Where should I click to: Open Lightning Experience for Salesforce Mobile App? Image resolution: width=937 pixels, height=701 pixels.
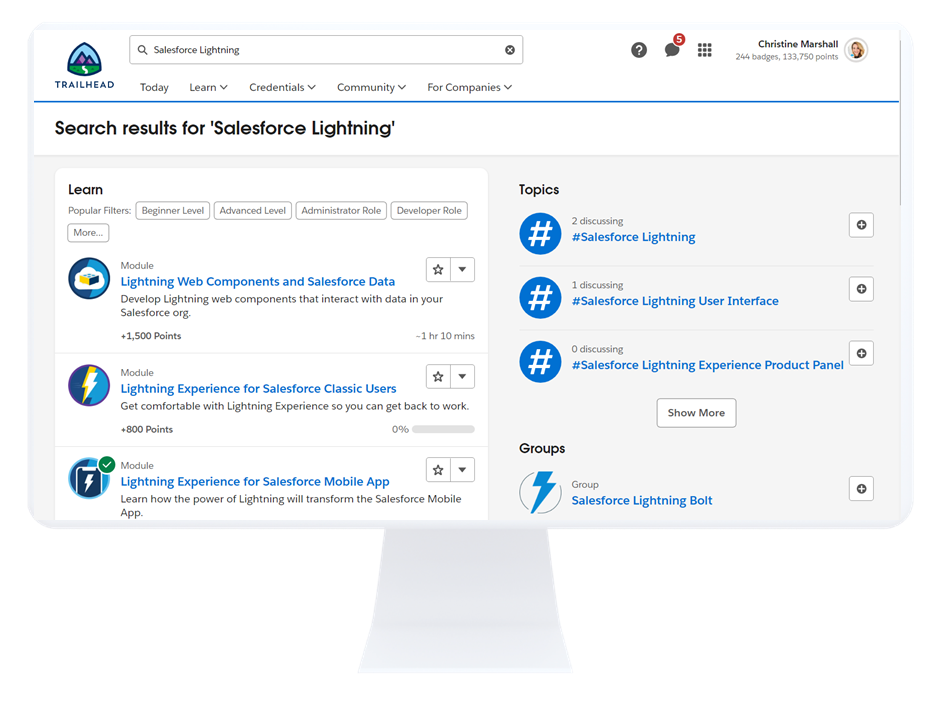[x=255, y=482]
